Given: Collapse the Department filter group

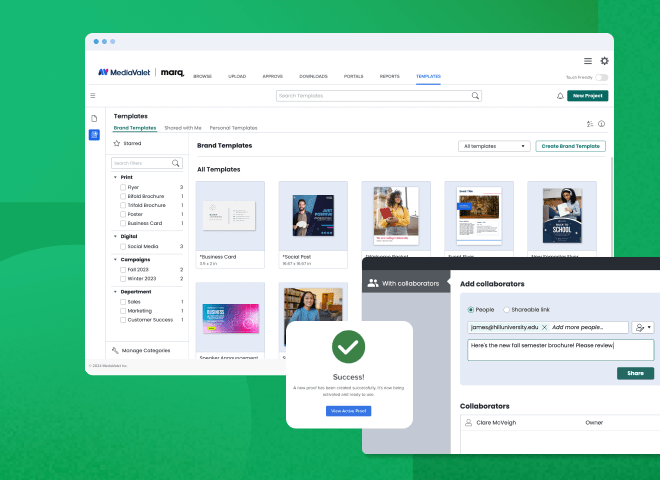Looking at the screenshot, I should coord(115,291).
